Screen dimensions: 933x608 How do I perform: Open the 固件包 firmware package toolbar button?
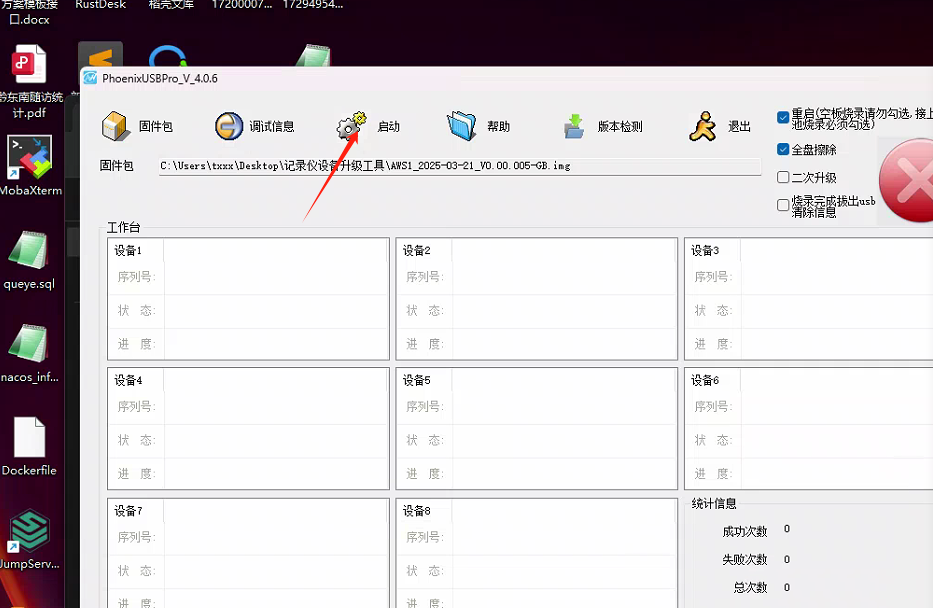pyautogui.click(x=137, y=126)
